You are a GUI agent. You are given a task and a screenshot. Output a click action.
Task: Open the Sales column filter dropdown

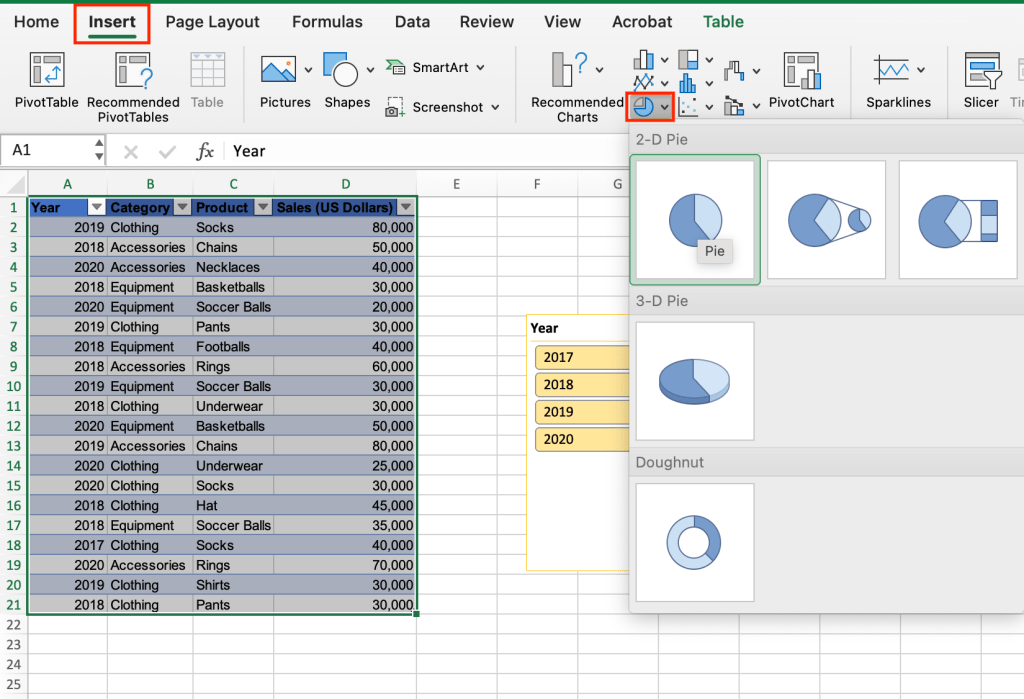(406, 207)
